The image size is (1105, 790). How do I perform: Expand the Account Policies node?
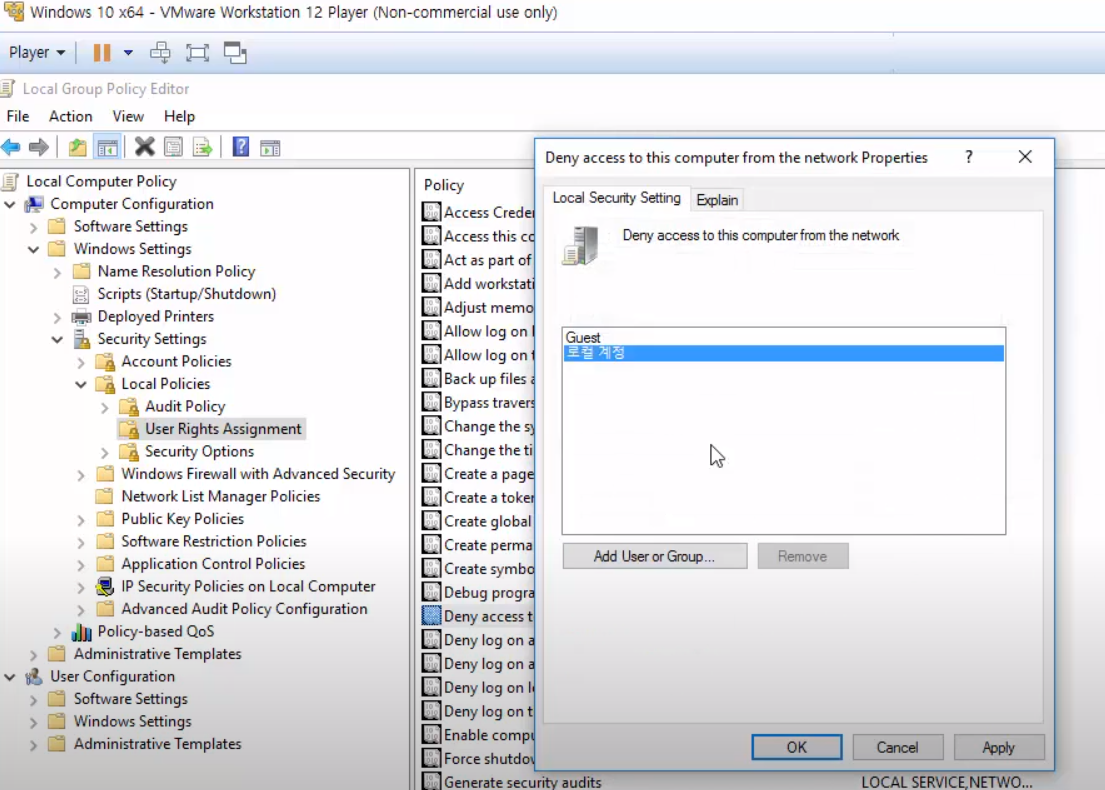point(81,362)
